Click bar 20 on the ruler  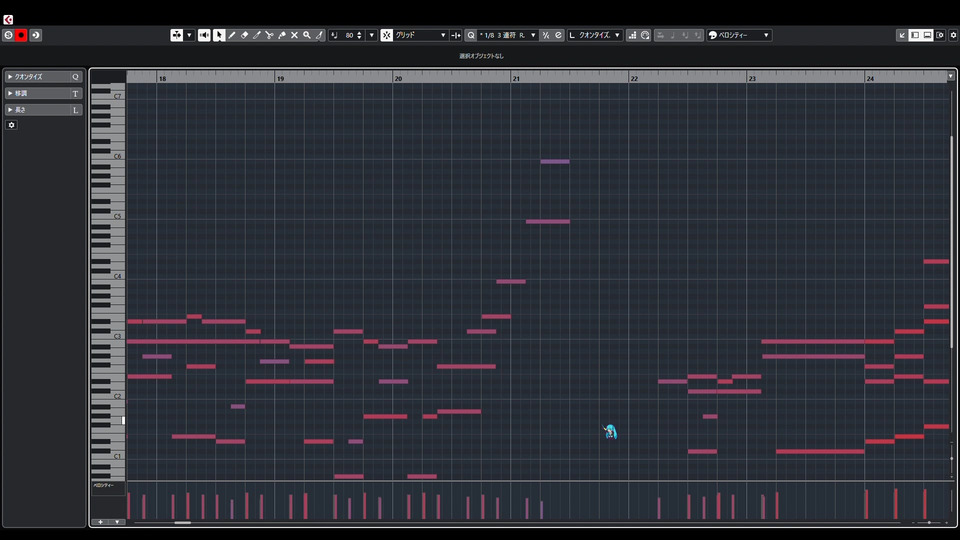[x=399, y=78]
